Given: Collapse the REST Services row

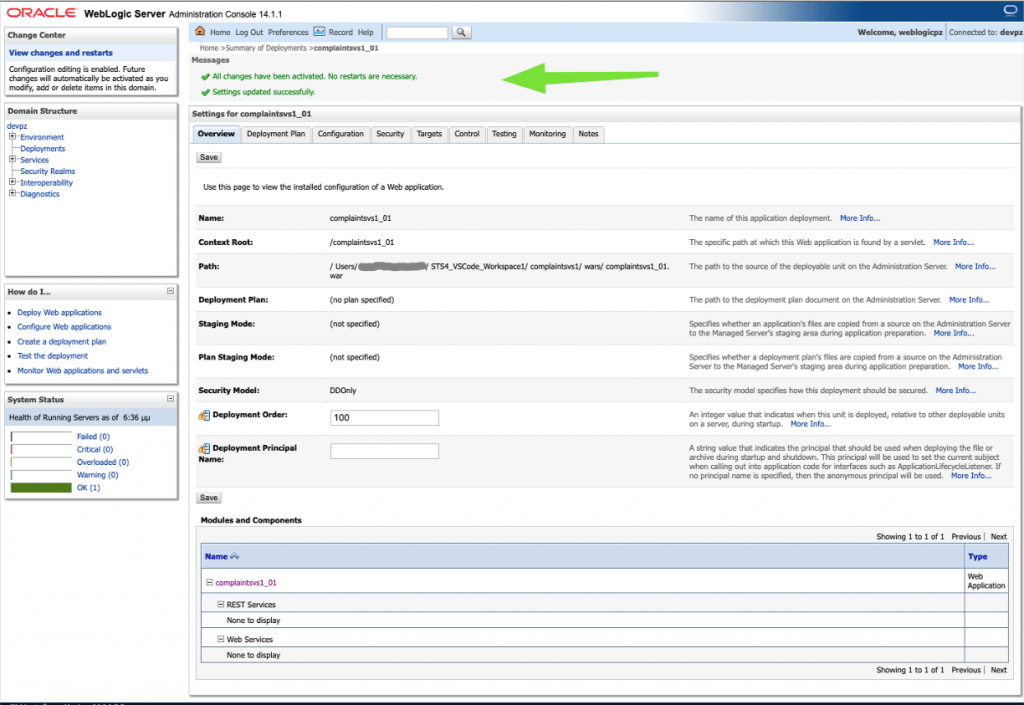Looking at the screenshot, I should pos(221,604).
